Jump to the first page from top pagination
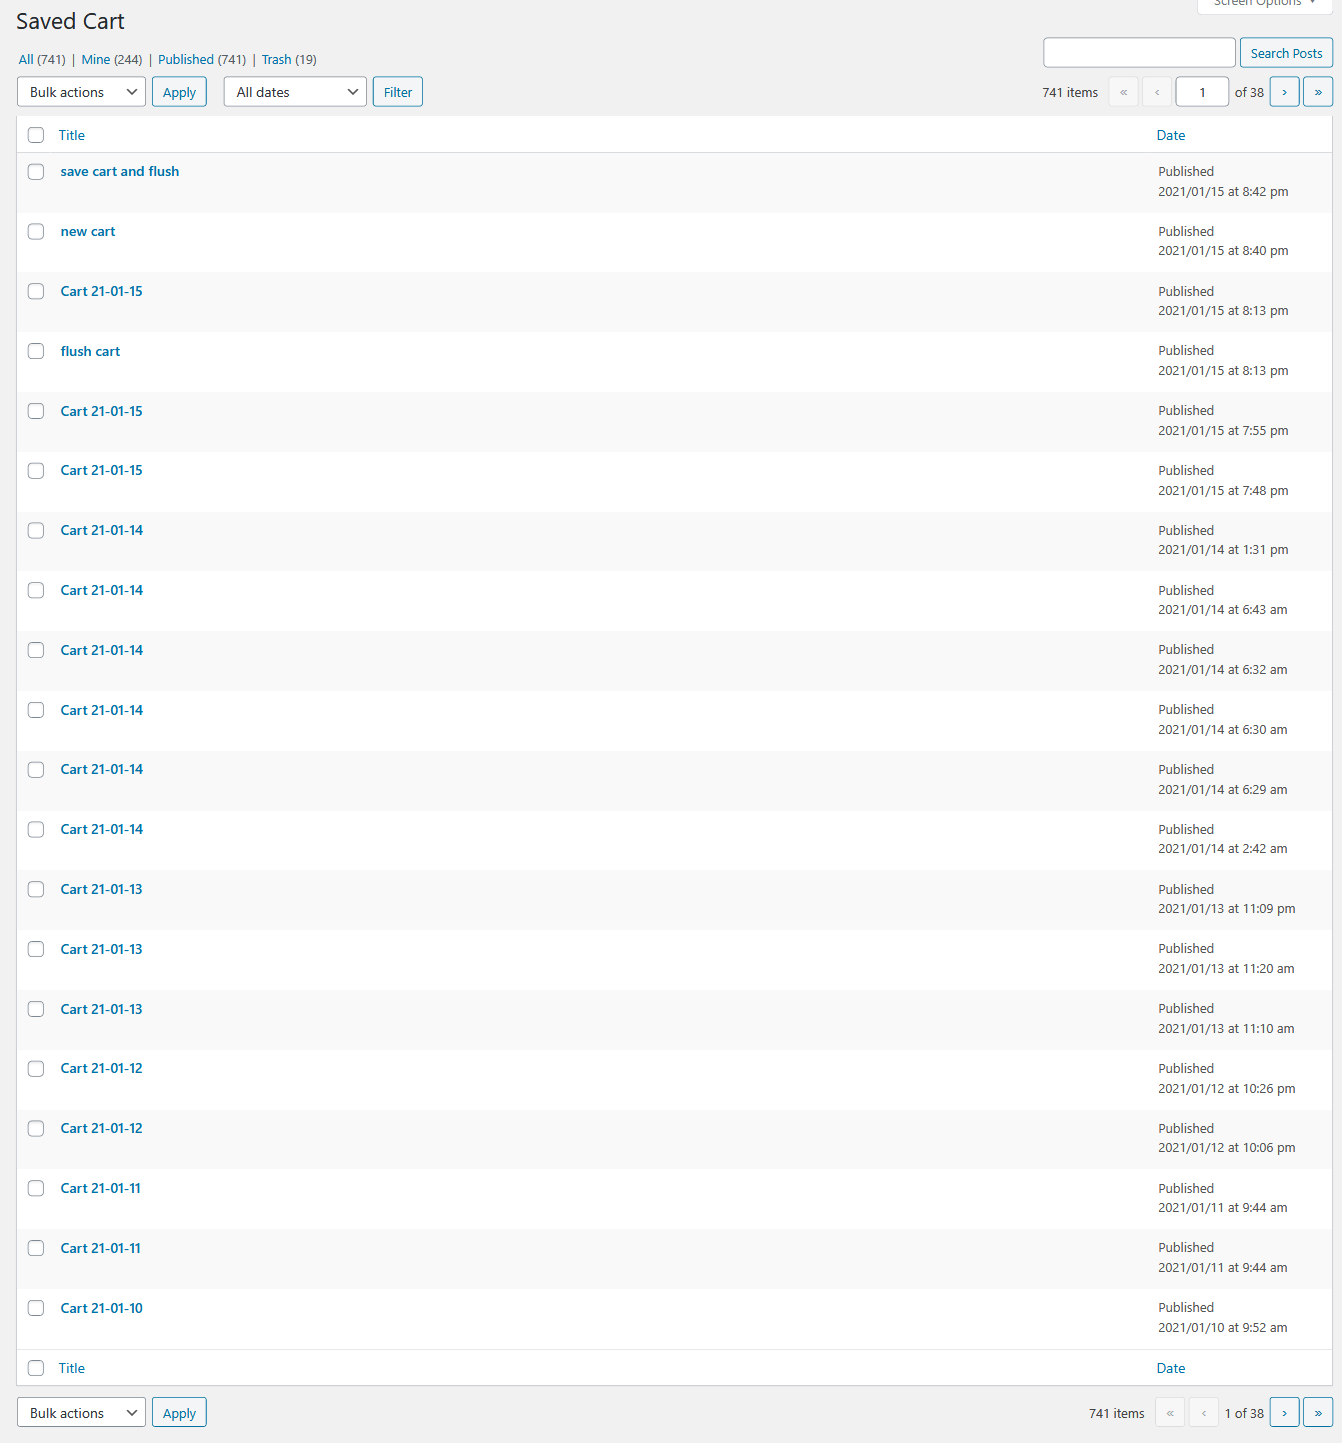This screenshot has width=1342, height=1443. [1123, 91]
